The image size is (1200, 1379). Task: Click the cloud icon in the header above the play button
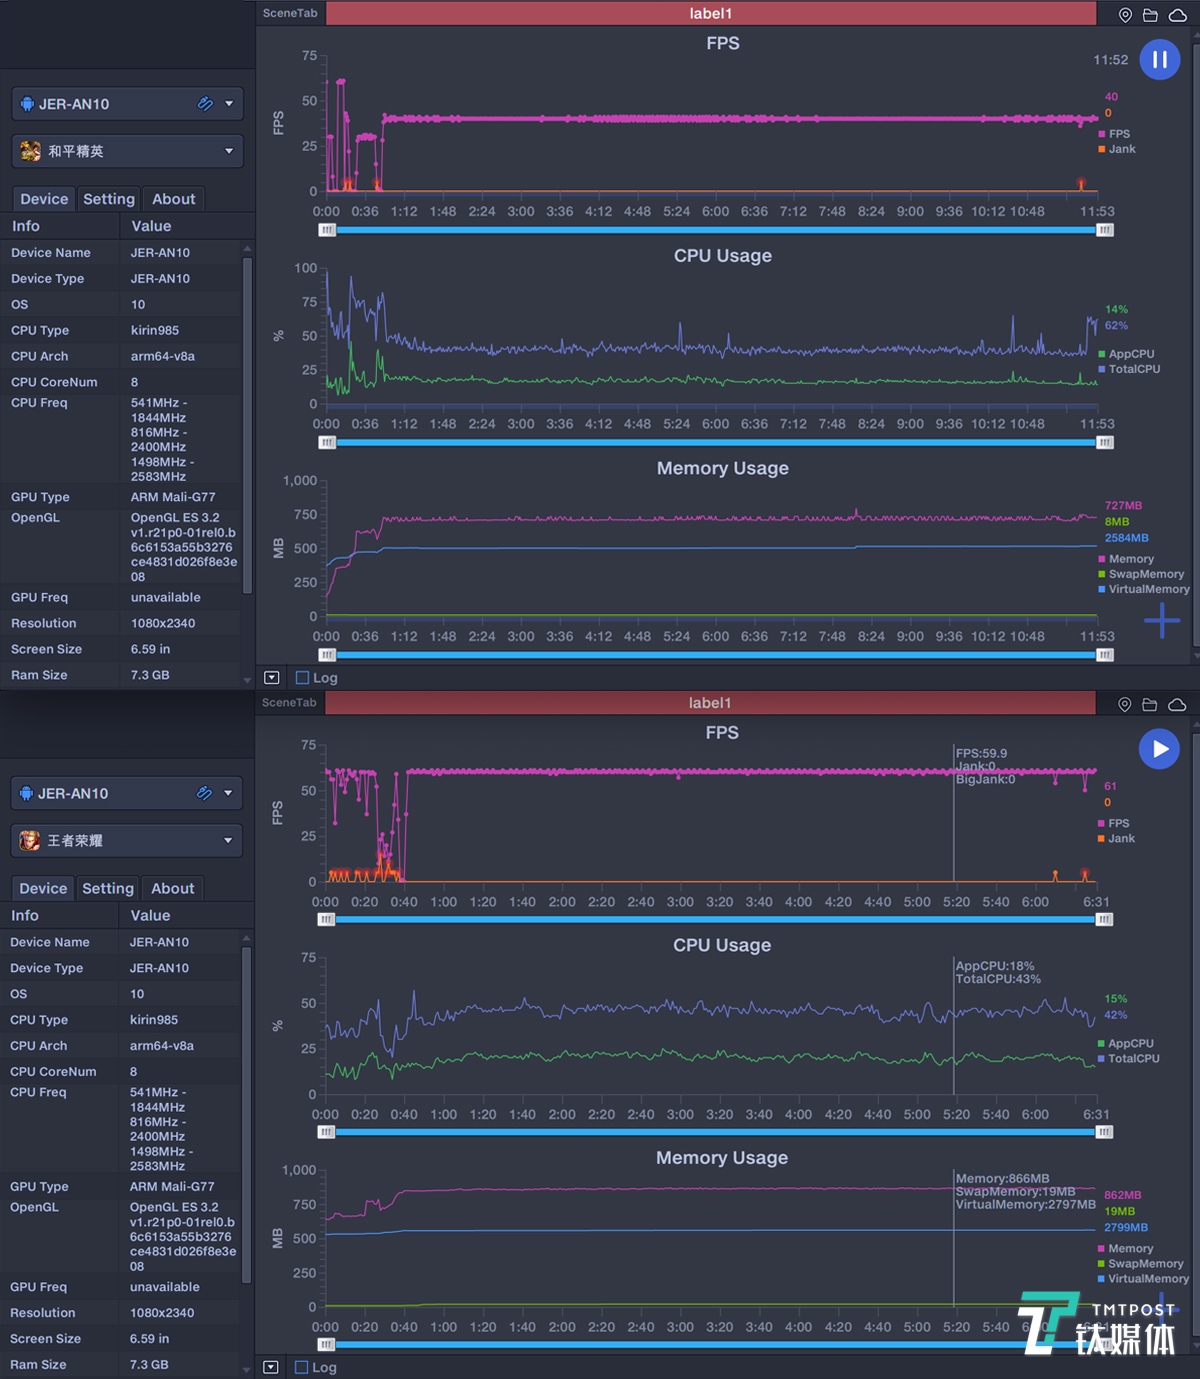click(x=1177, y=705)
